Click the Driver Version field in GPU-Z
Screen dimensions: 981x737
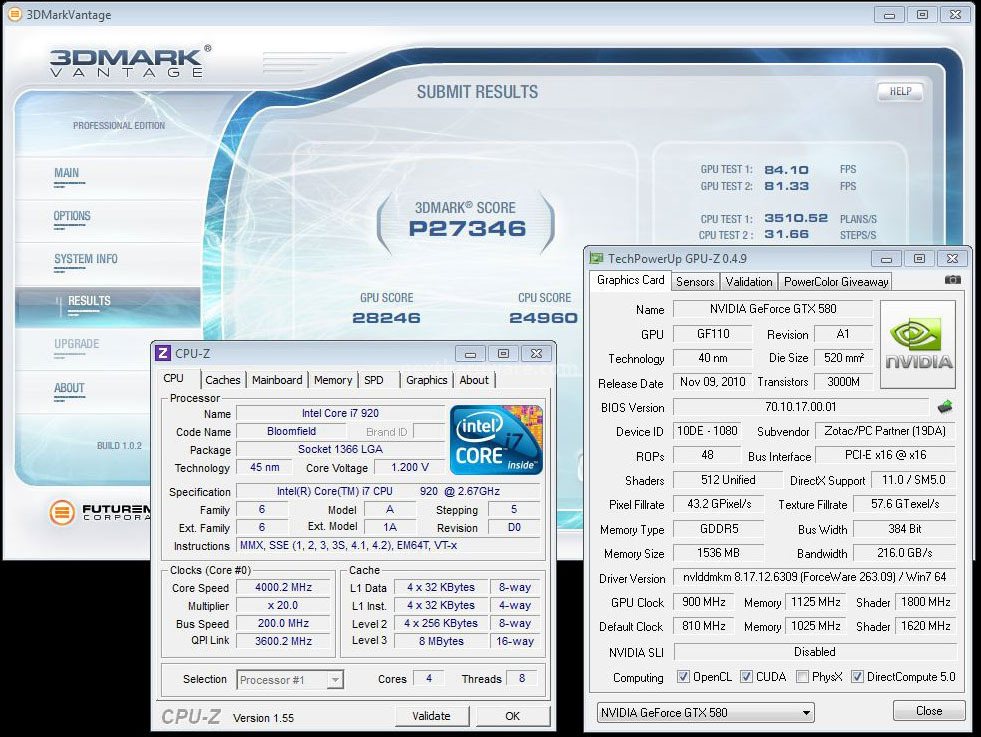pyautogui.click(x=815, y=577)
